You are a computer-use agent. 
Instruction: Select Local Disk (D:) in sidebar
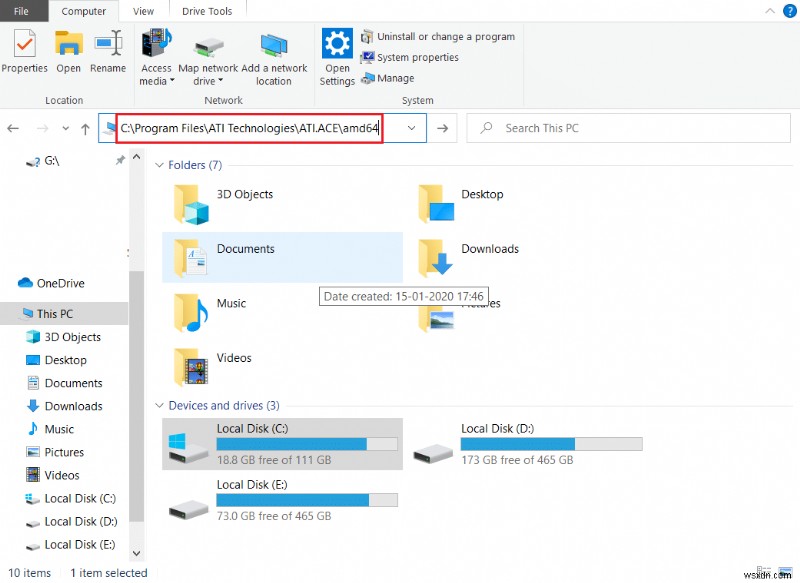(71, 521)
